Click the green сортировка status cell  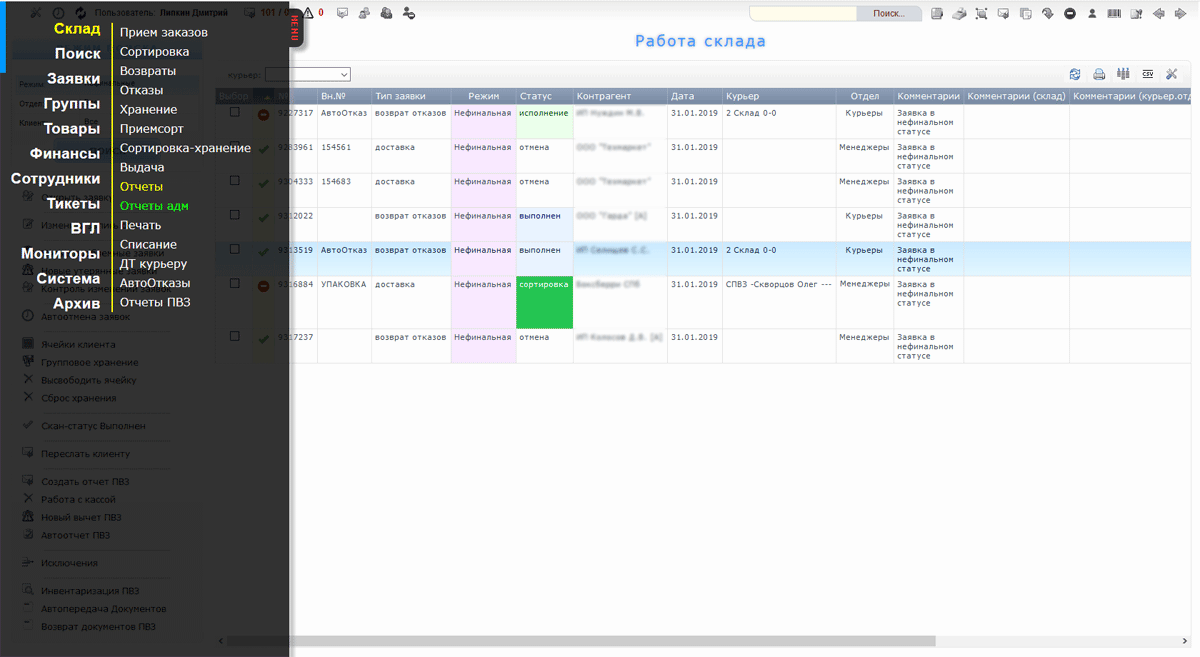(x=544, y=302)
